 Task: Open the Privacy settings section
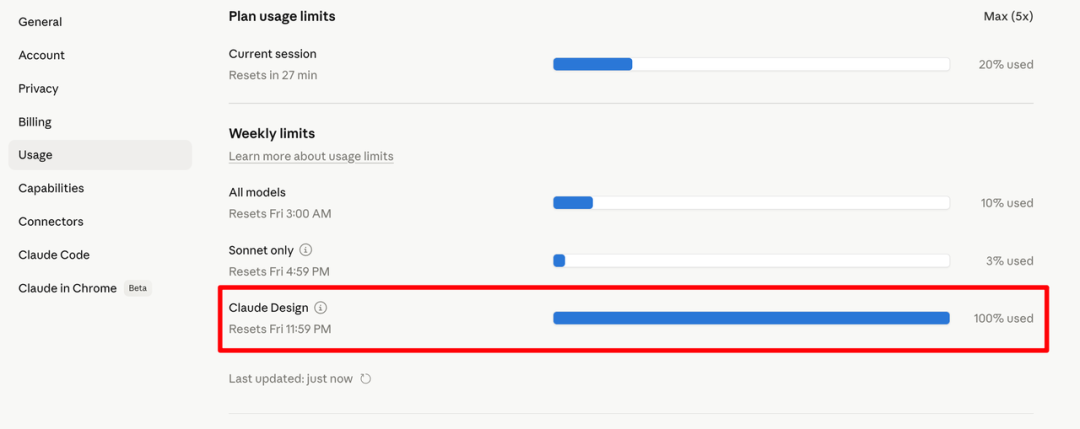pos(39,88)
